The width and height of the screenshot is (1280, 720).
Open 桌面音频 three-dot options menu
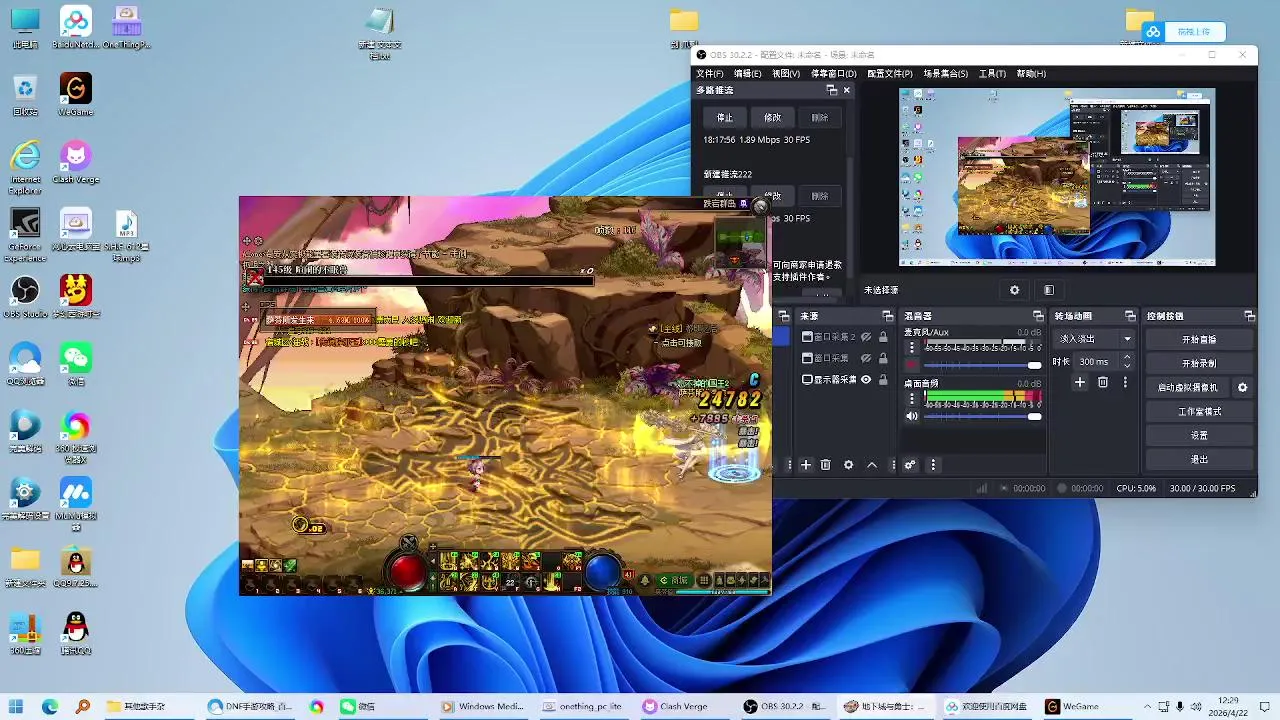point(911,399)
